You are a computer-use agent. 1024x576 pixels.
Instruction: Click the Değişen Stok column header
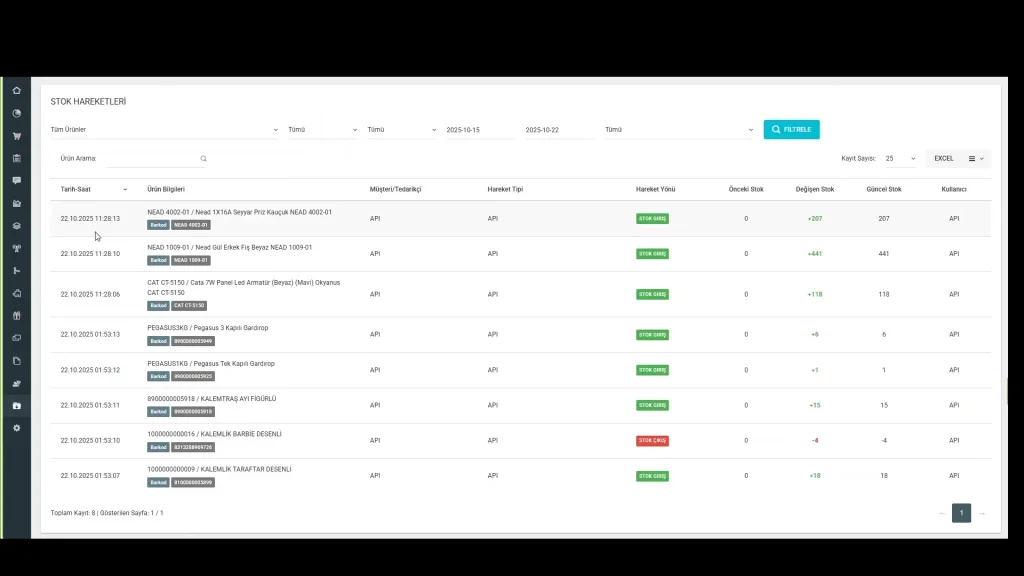[x=814, y=189]
